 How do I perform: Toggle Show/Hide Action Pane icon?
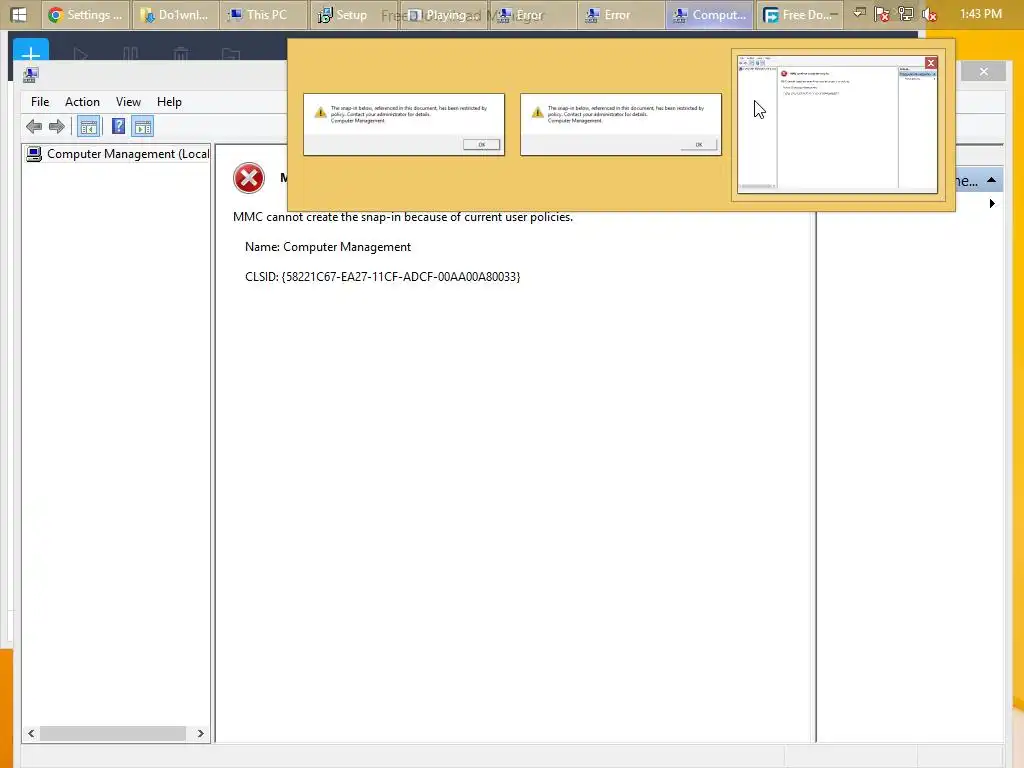click(x=142, y=127)
